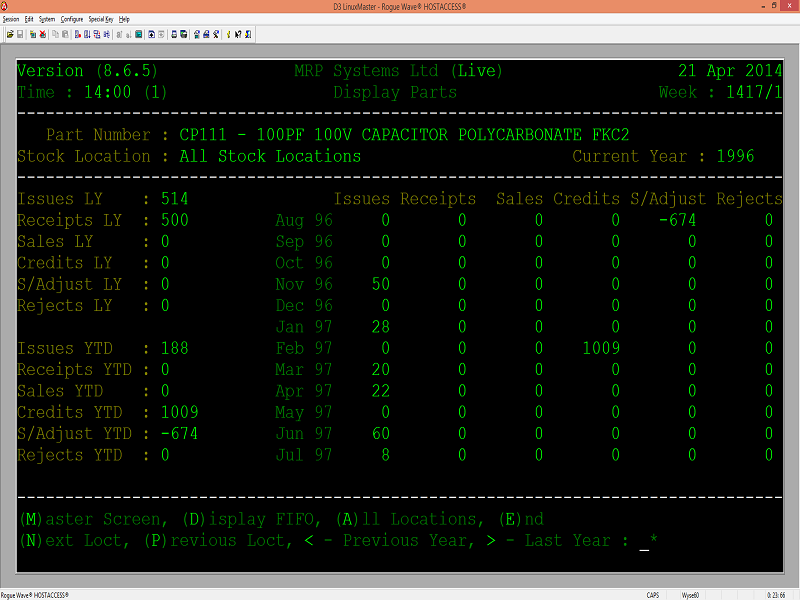Viewport: 800px width, 600px height.
Task: Click the exit door icon in toolbar
Action: point(247,34)
